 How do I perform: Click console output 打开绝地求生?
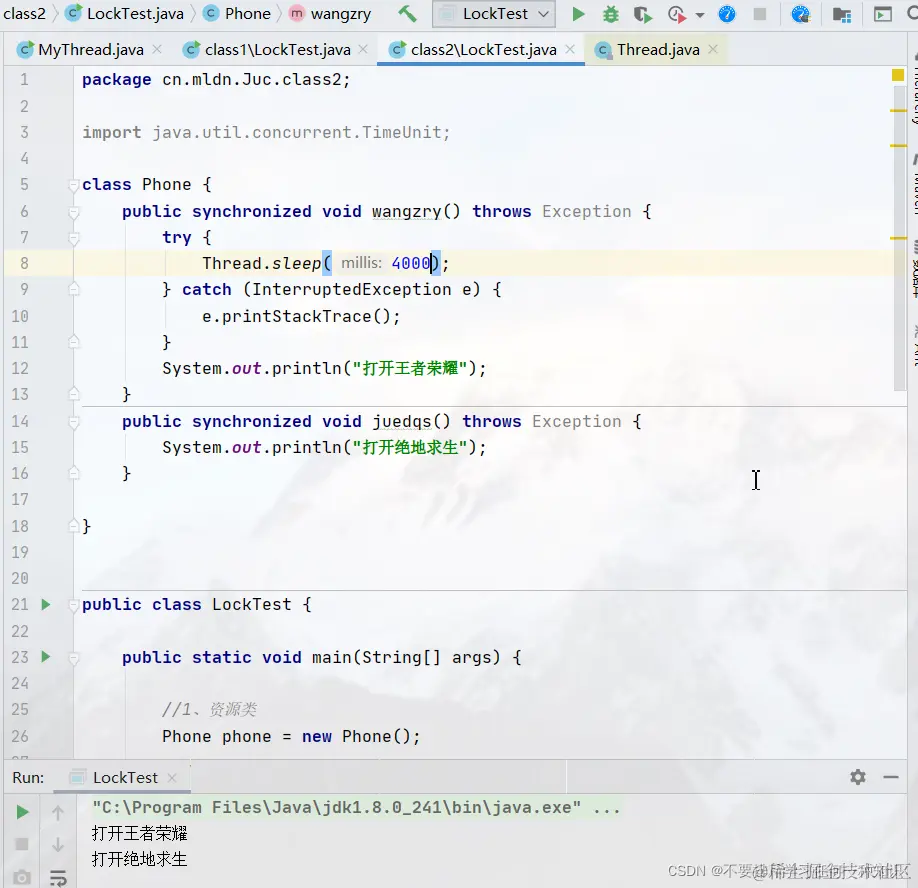(x=139, y=859)
